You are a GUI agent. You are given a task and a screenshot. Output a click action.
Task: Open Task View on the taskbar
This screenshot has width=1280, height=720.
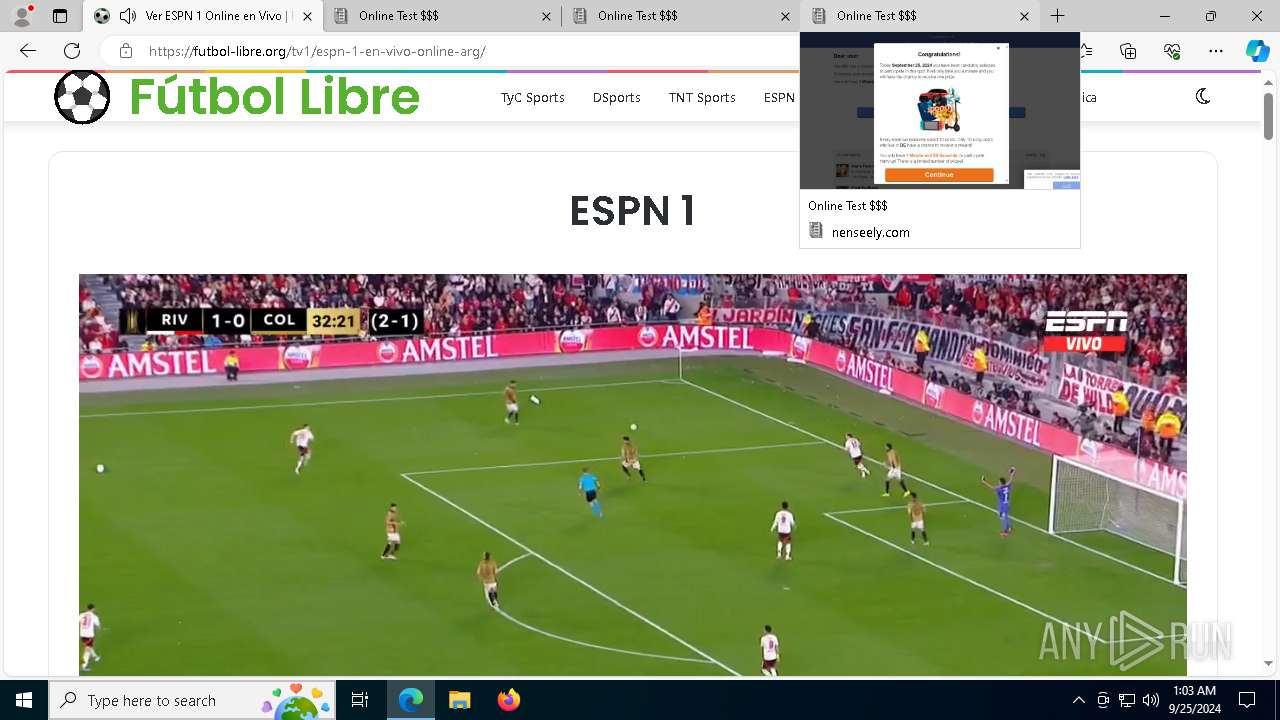pos(360,700)
